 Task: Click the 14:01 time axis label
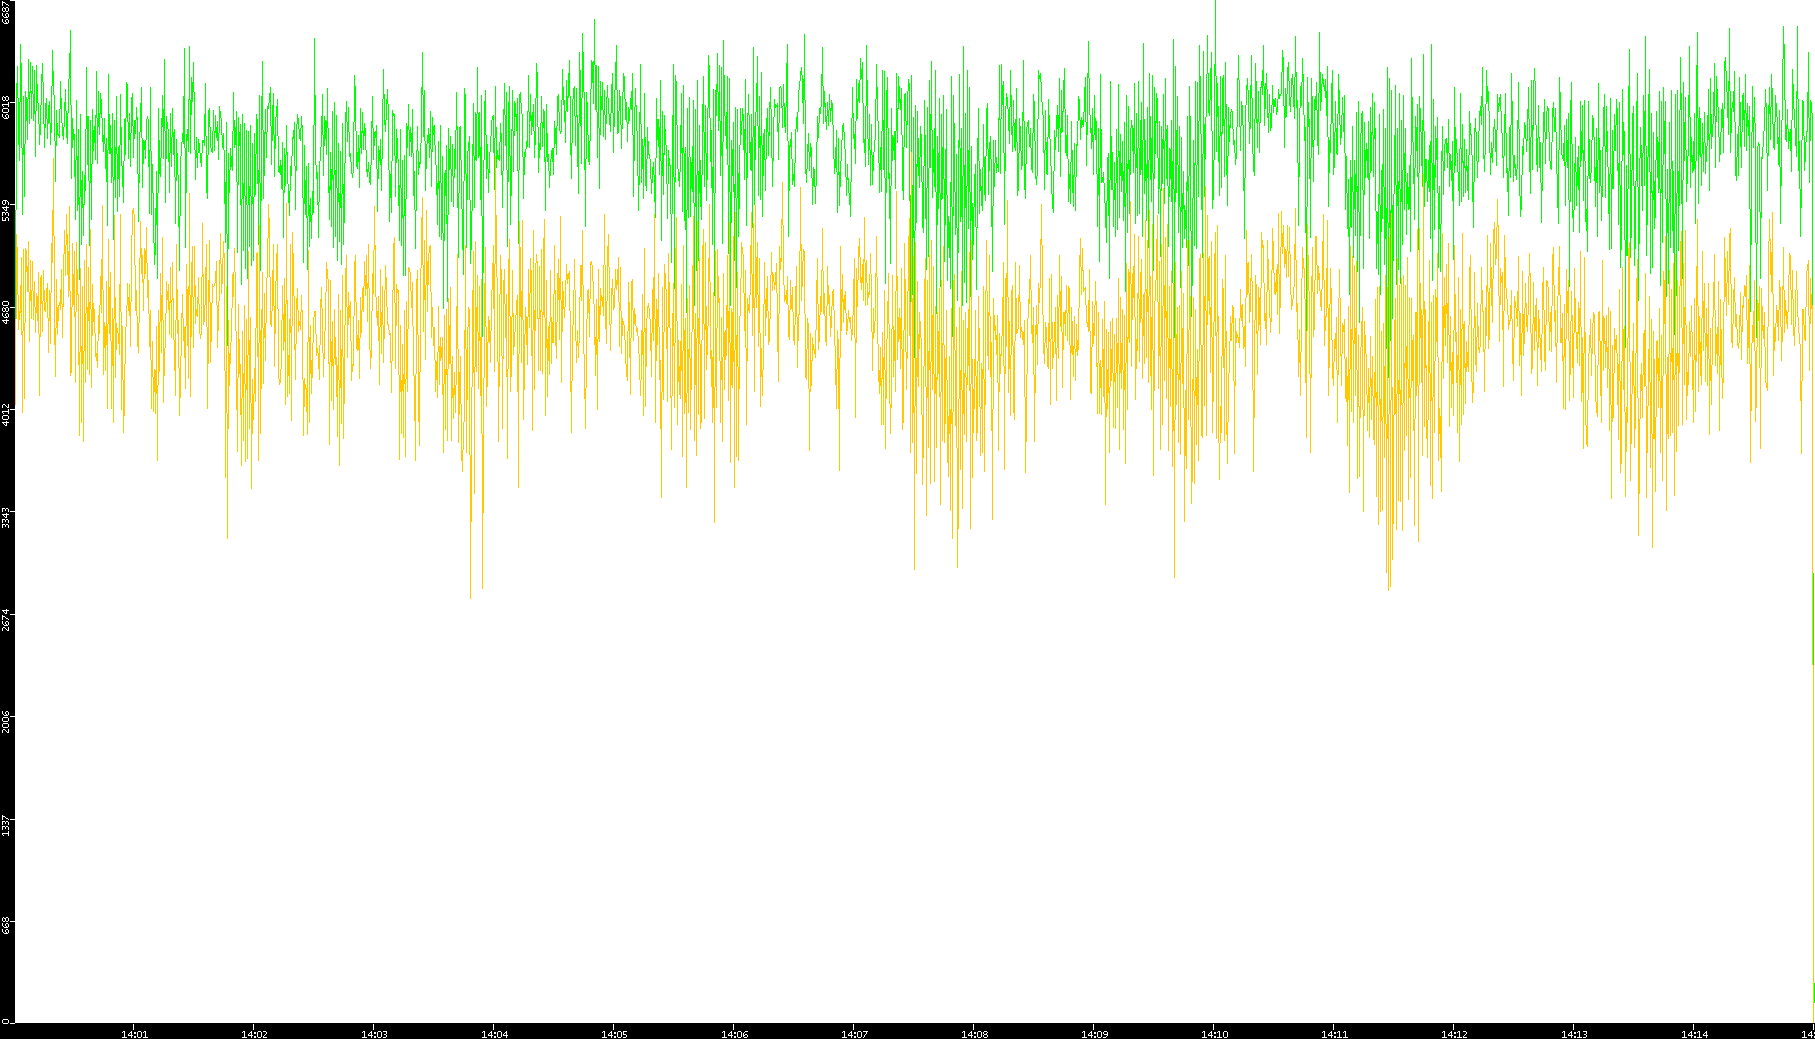(x=134, y=1034)
